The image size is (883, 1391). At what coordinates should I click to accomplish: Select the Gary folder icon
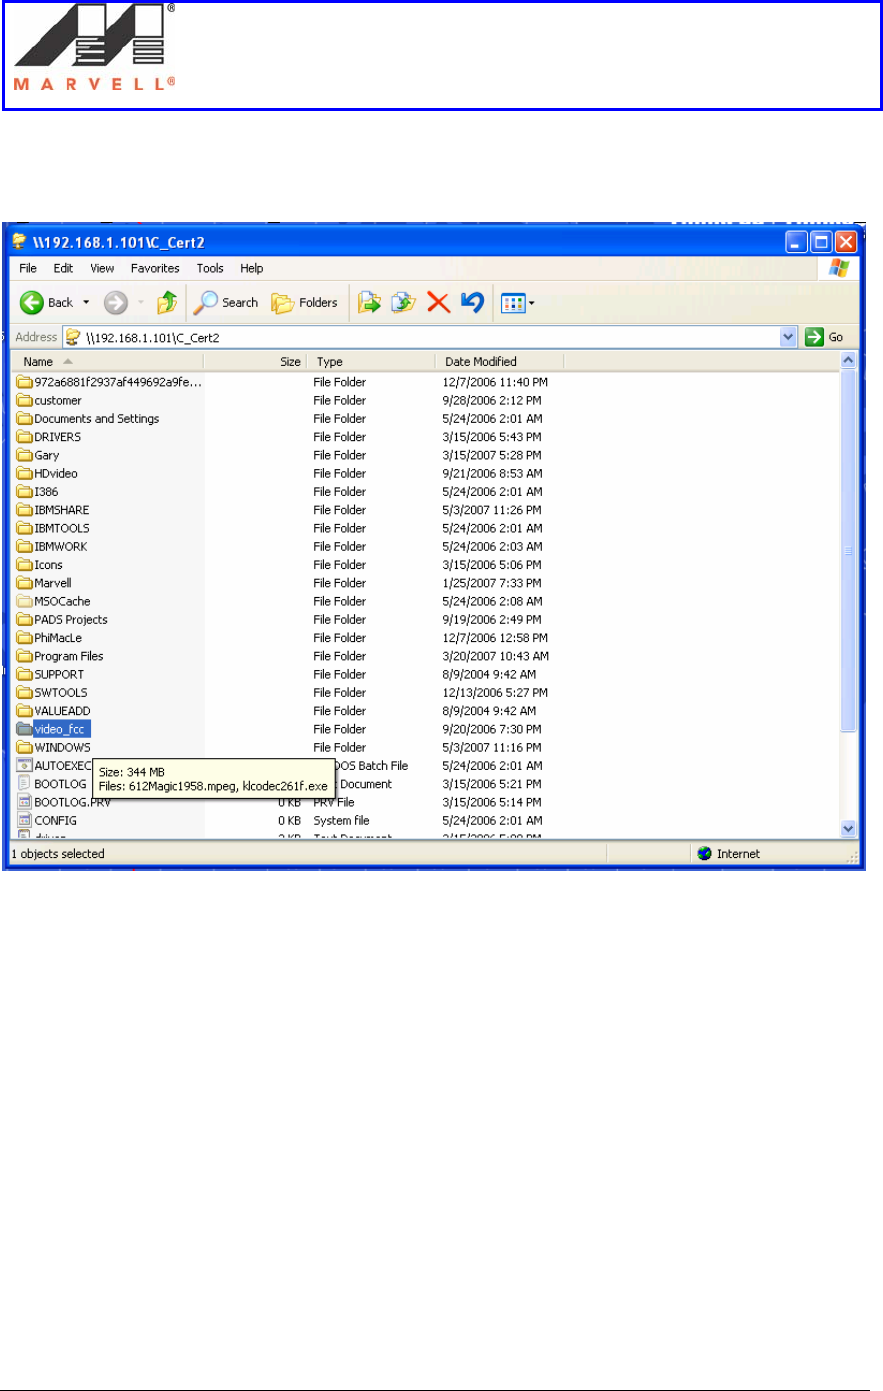(25, 455)
